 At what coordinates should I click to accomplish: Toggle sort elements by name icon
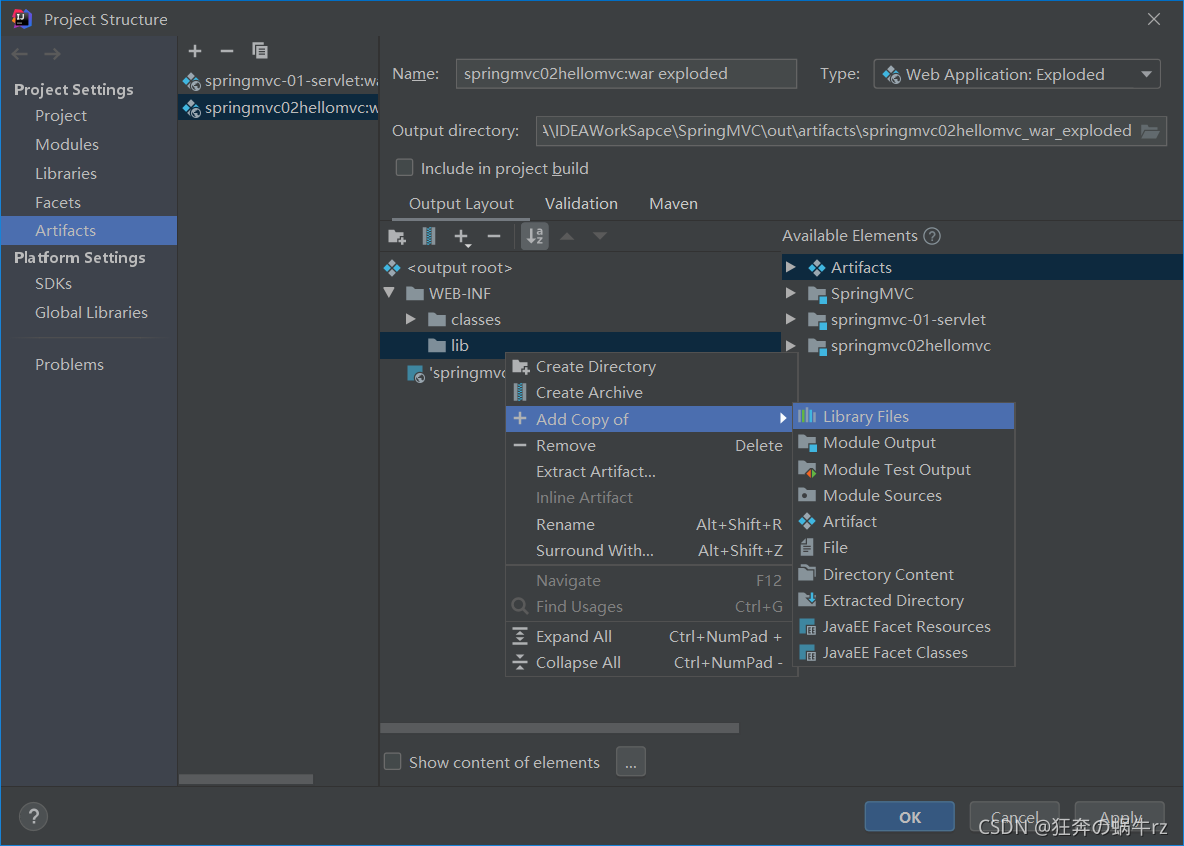point(535,236)
